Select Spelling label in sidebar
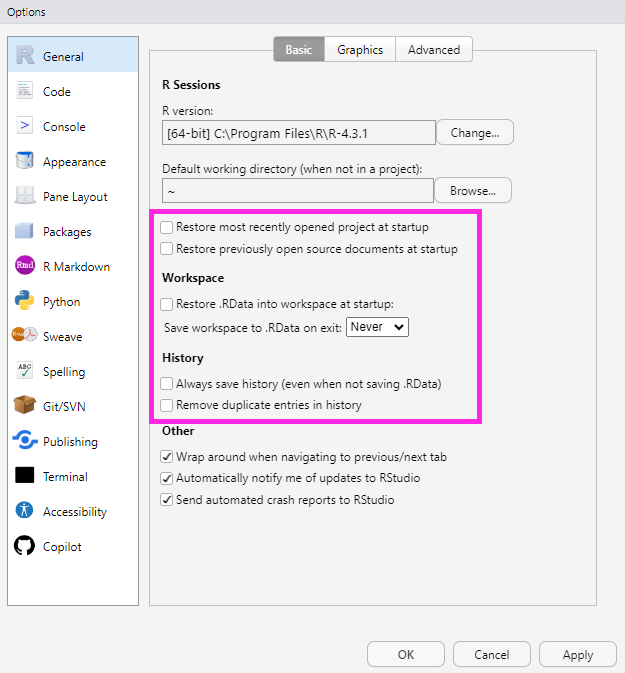The image size is (625, 673). (x=64, y=372)
